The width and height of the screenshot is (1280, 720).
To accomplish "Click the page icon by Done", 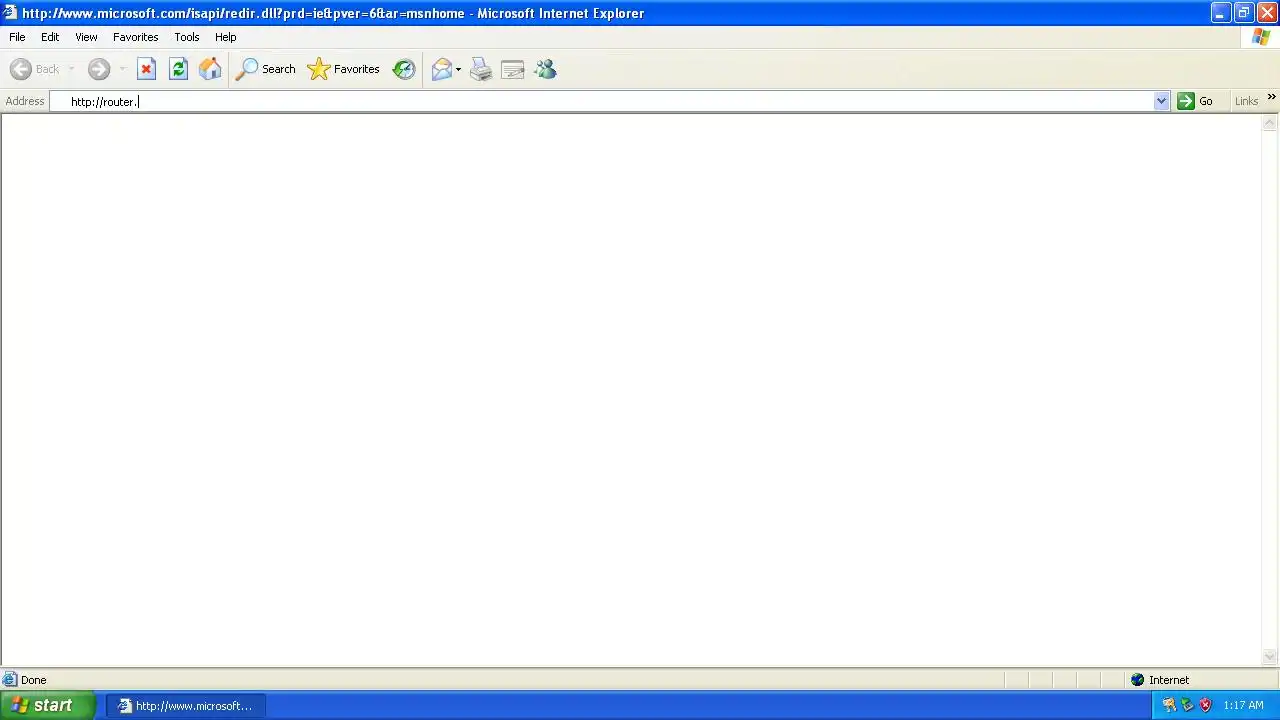I will point(10,680).
